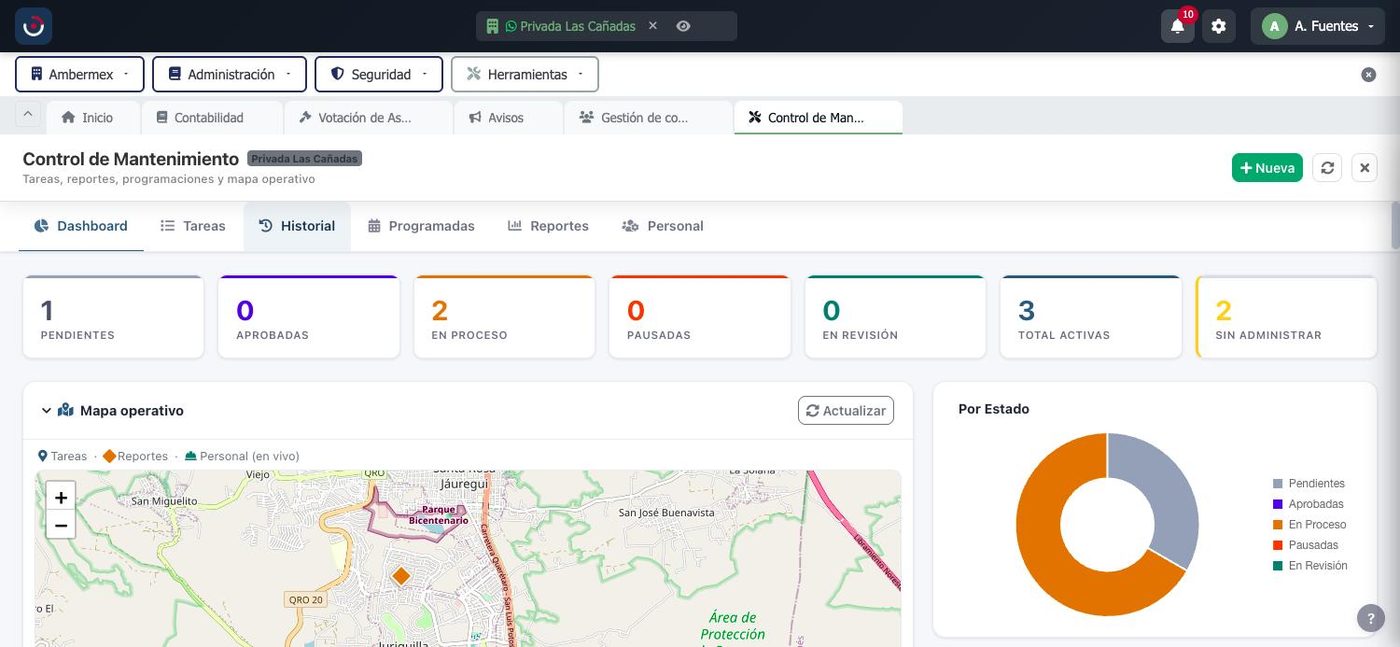
Task: Click the map zoom-out minus button
Action: pyautogui.click(x=61, y=525)
